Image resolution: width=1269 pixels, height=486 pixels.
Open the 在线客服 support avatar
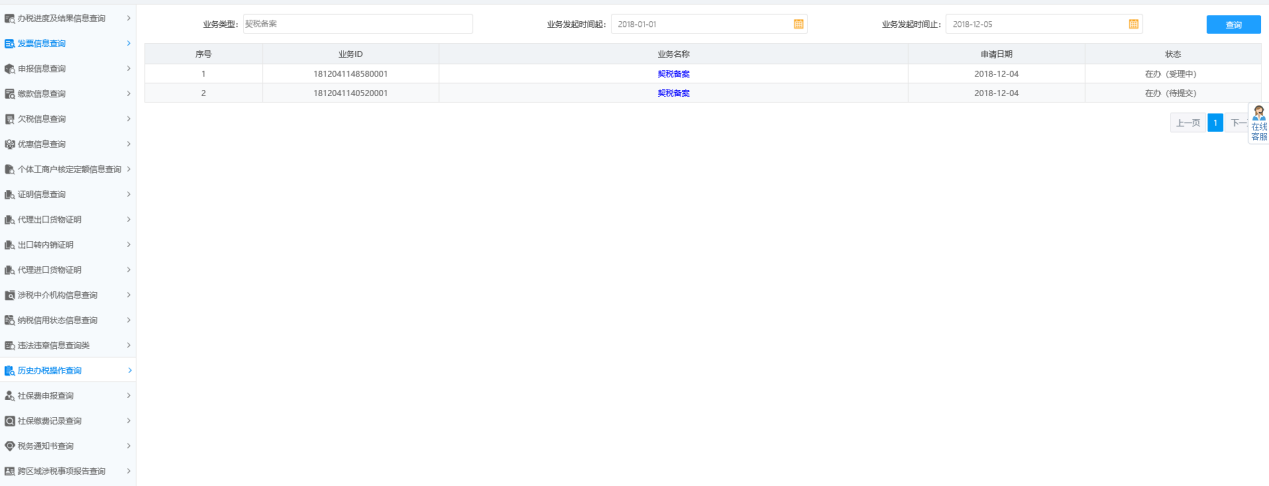(x=1258, y=113)
